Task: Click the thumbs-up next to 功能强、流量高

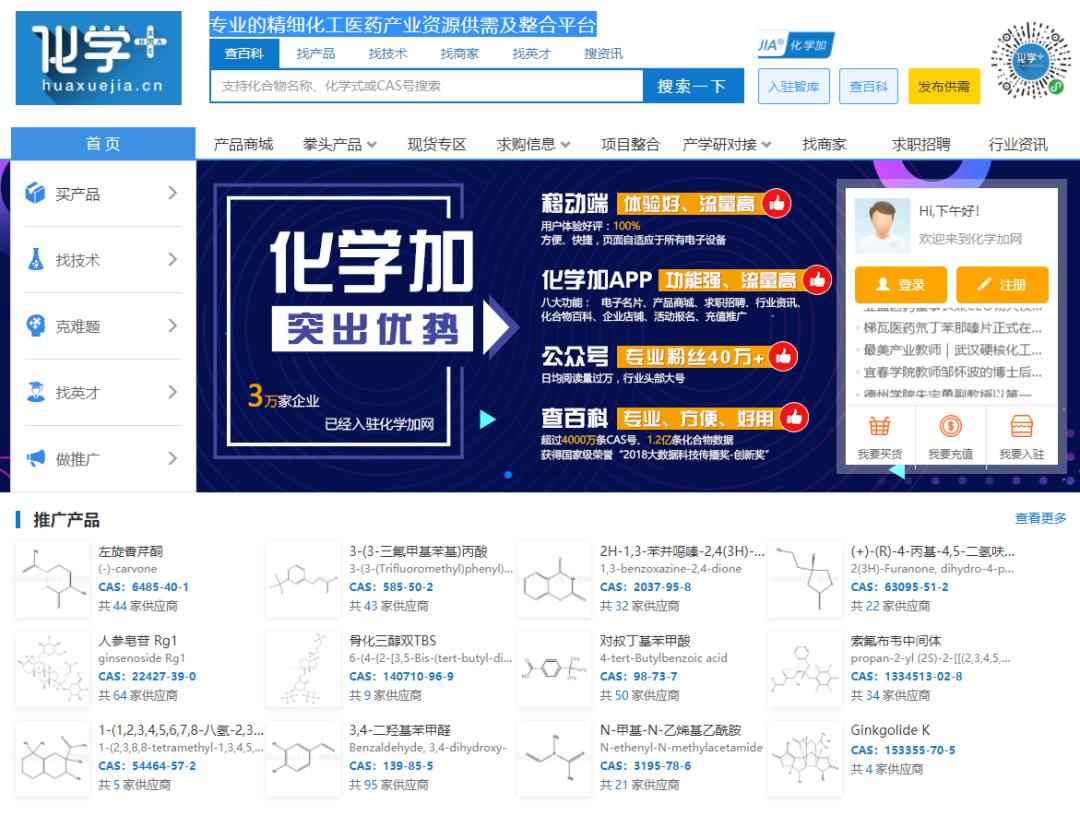Action: (x=817, y=280)
